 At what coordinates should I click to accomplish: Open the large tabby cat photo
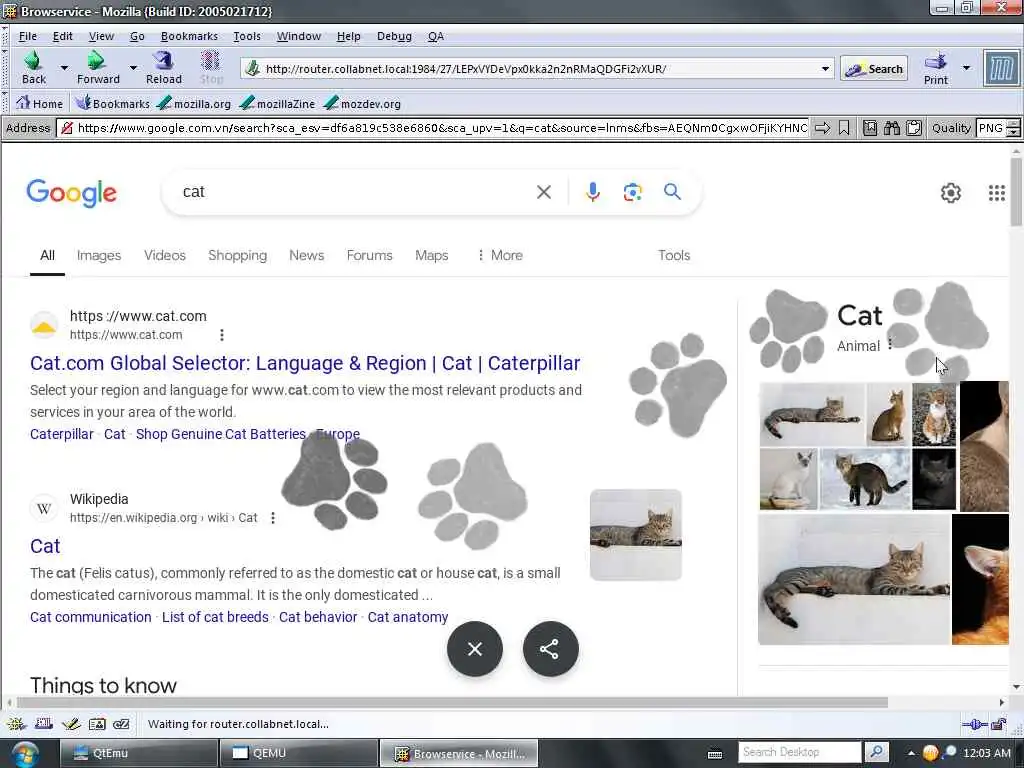tap(854, 579)
